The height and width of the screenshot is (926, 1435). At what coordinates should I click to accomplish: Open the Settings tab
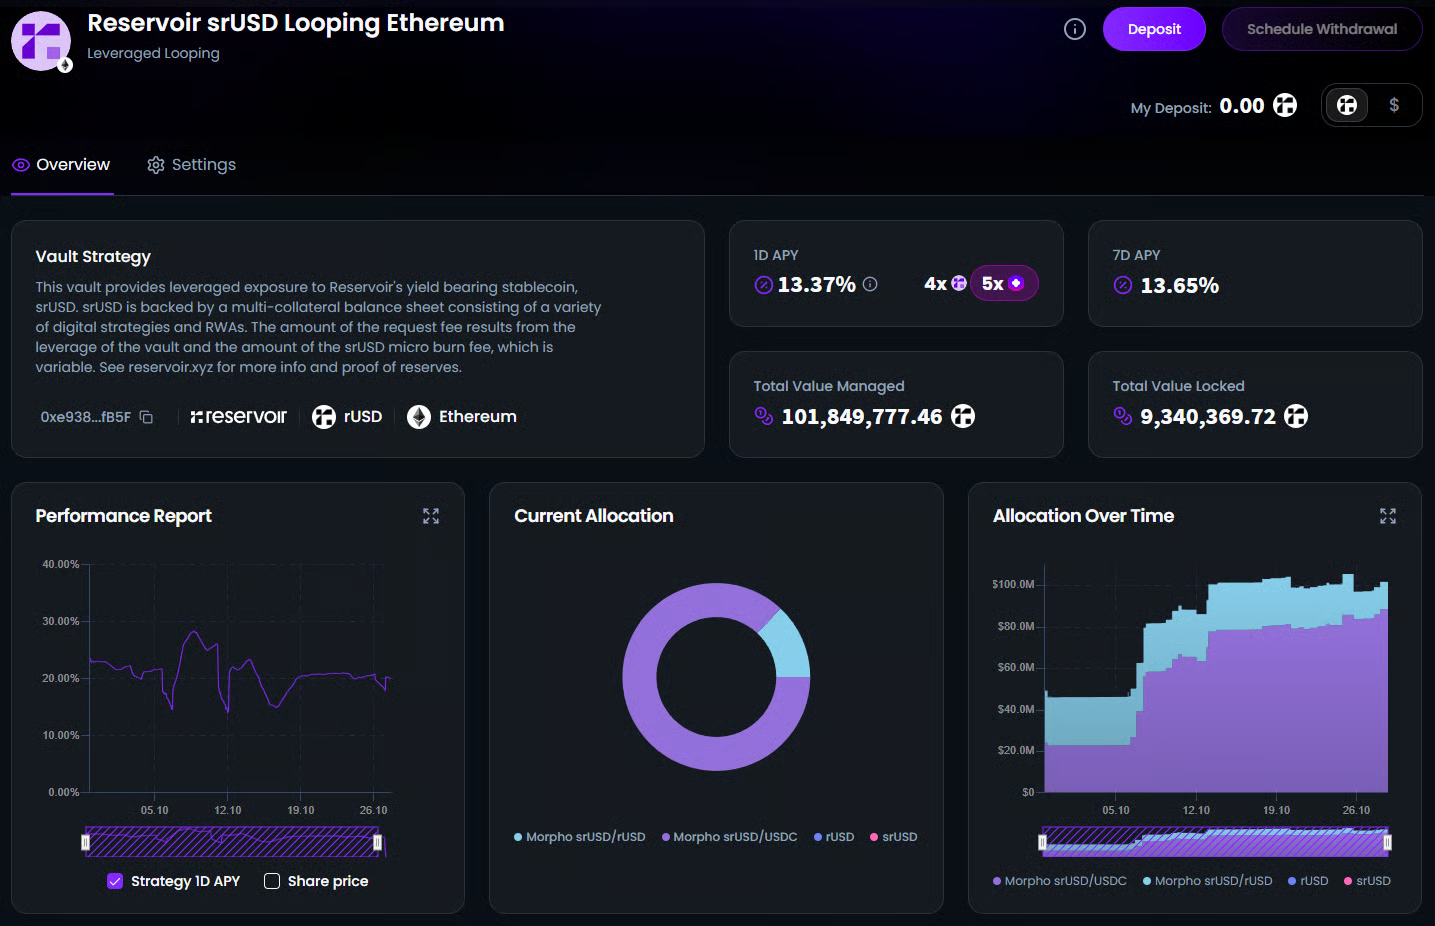pos(192,165)
